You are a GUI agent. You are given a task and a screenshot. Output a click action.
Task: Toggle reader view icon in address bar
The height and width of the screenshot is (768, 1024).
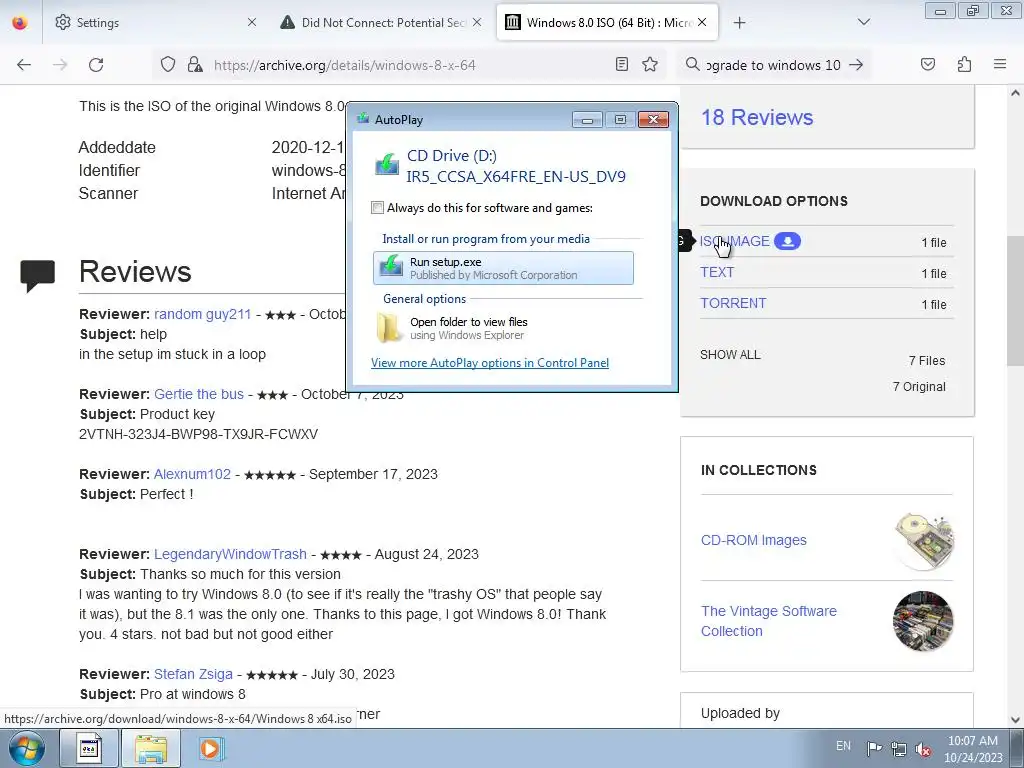(622, 64)
